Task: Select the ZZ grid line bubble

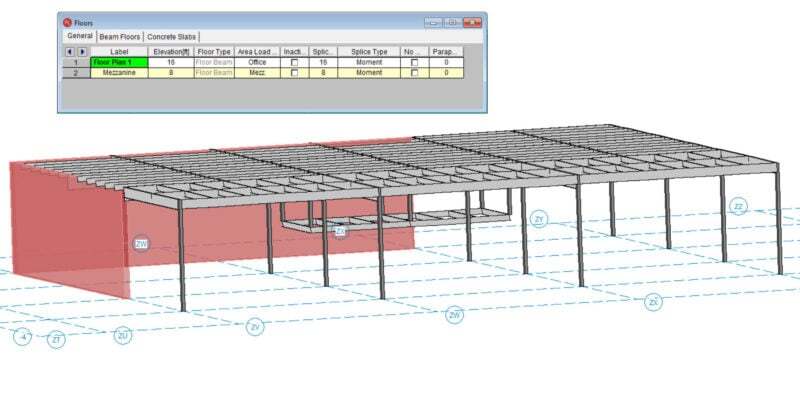Action: pos(740,207)
